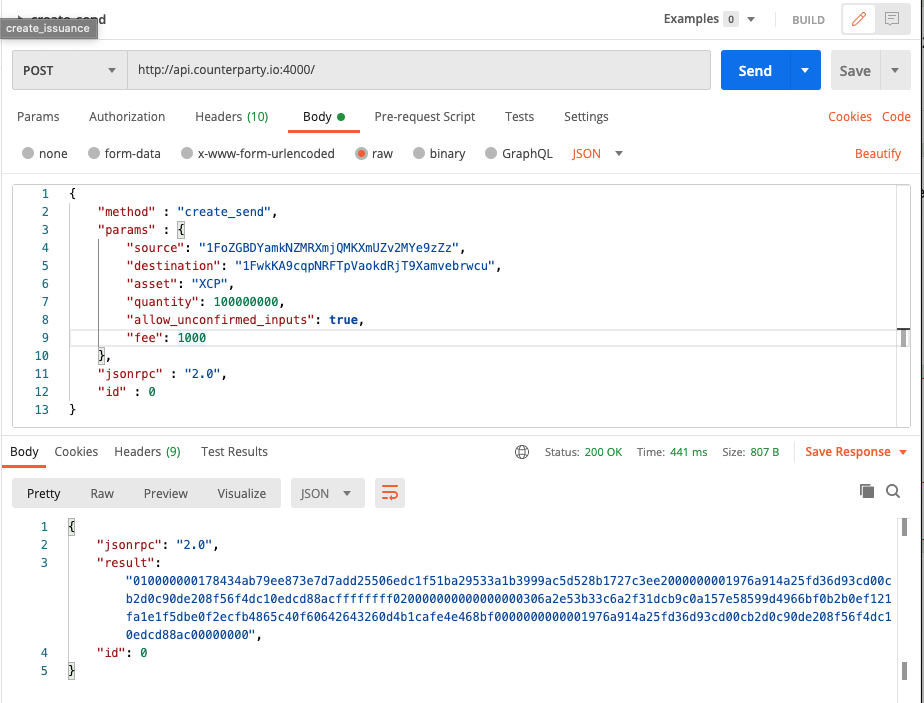The width and height of the screenshot is (924, 703).
Task: Click the result hex string in response
Action: point(509,608)
